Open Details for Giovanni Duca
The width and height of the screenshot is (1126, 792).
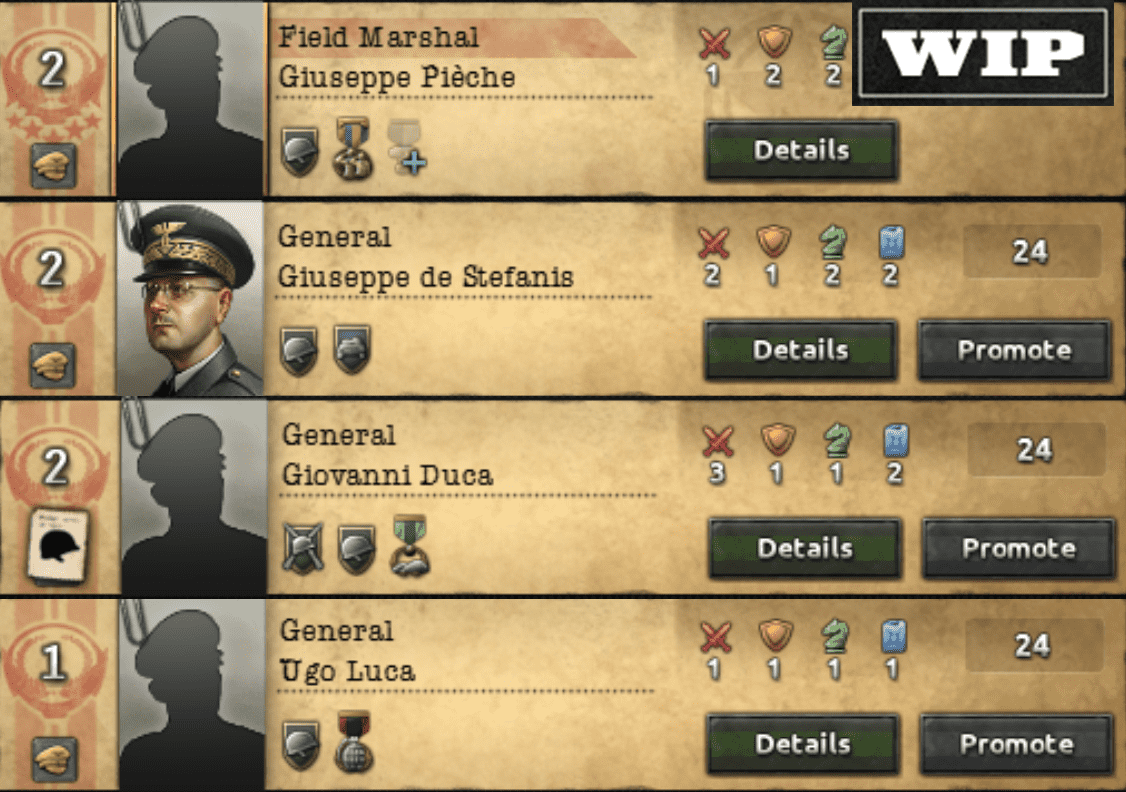point(805,548)
